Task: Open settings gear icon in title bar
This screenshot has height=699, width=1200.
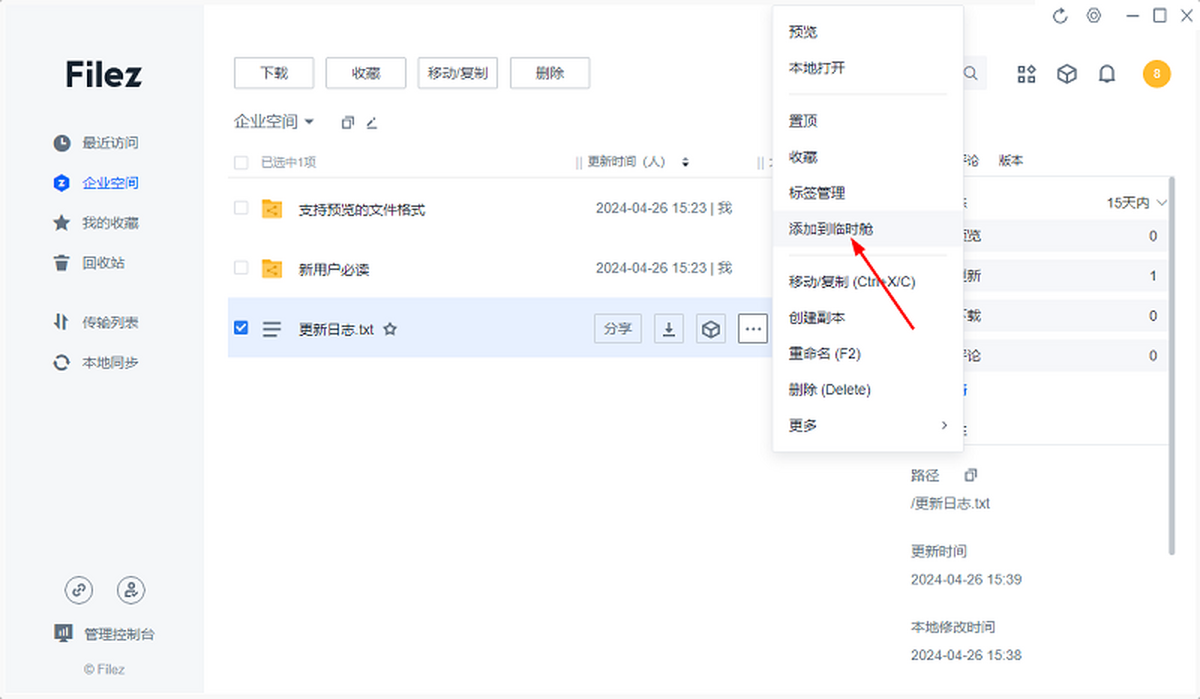Action: coord(1094,16)
